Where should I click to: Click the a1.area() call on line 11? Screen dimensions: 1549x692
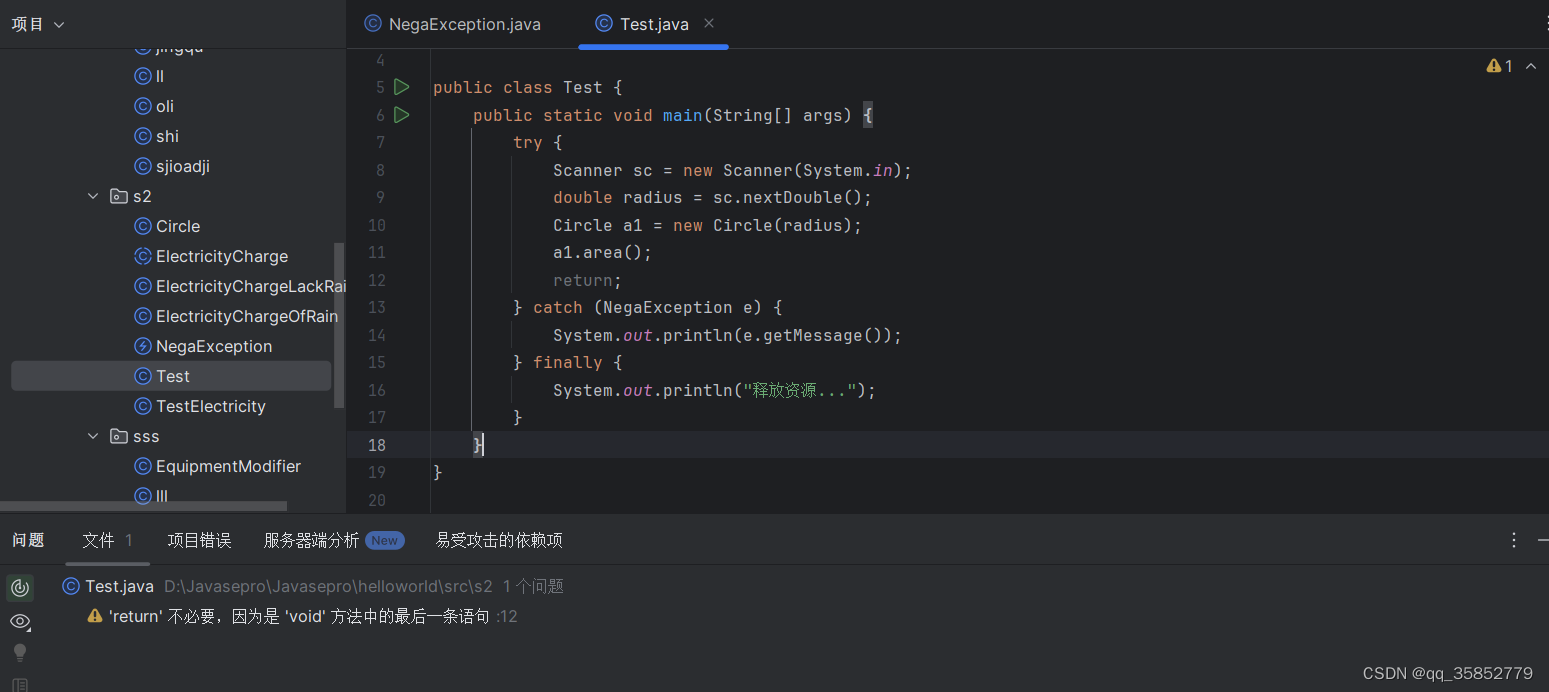[597, 252]
